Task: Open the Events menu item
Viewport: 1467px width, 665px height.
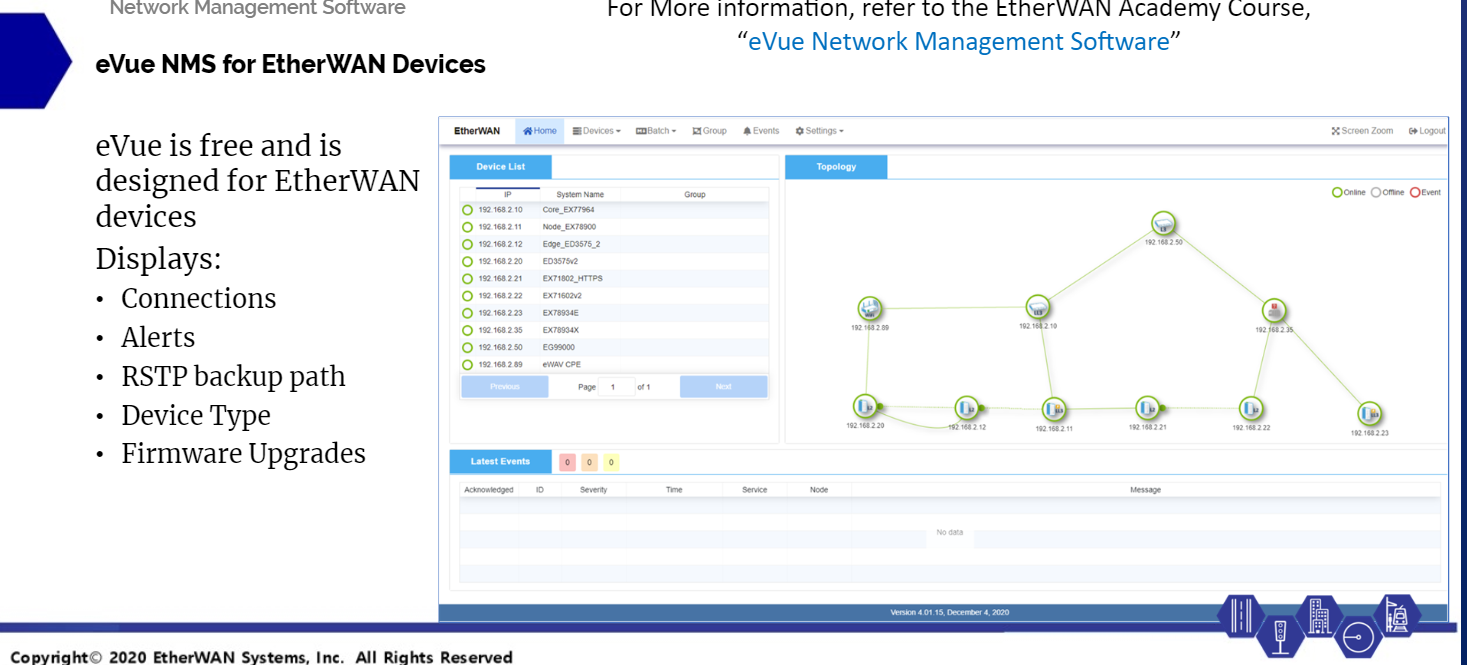Action: tap(761, 131)
